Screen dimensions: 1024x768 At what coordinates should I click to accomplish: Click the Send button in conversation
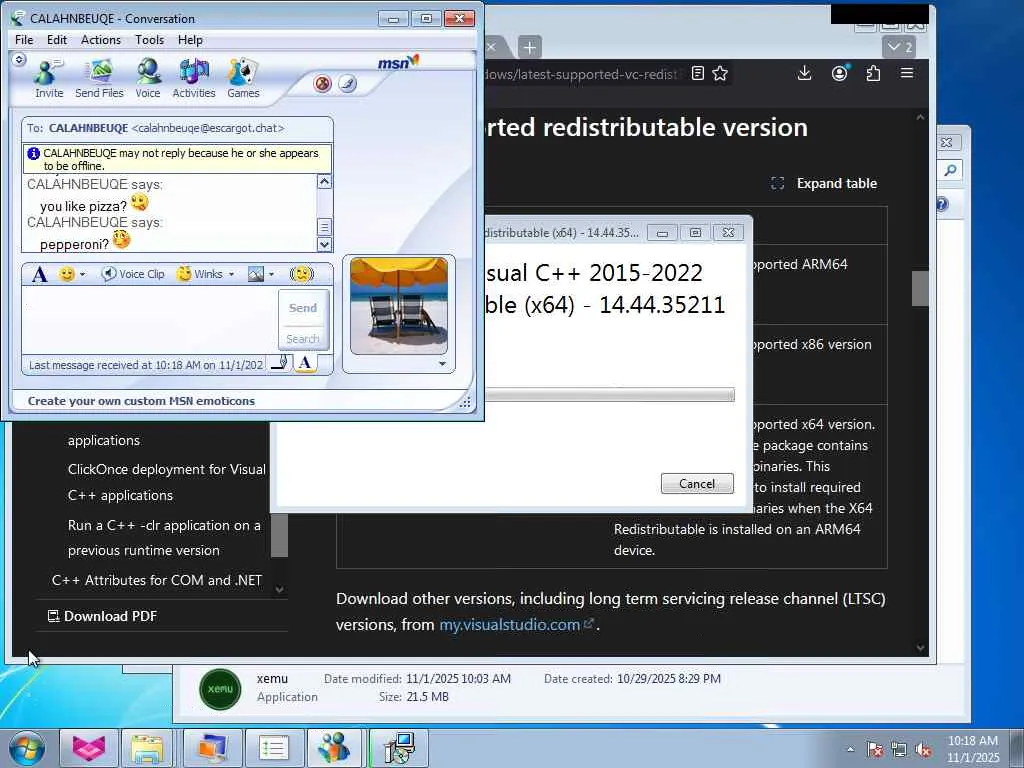tap(303, 308)
